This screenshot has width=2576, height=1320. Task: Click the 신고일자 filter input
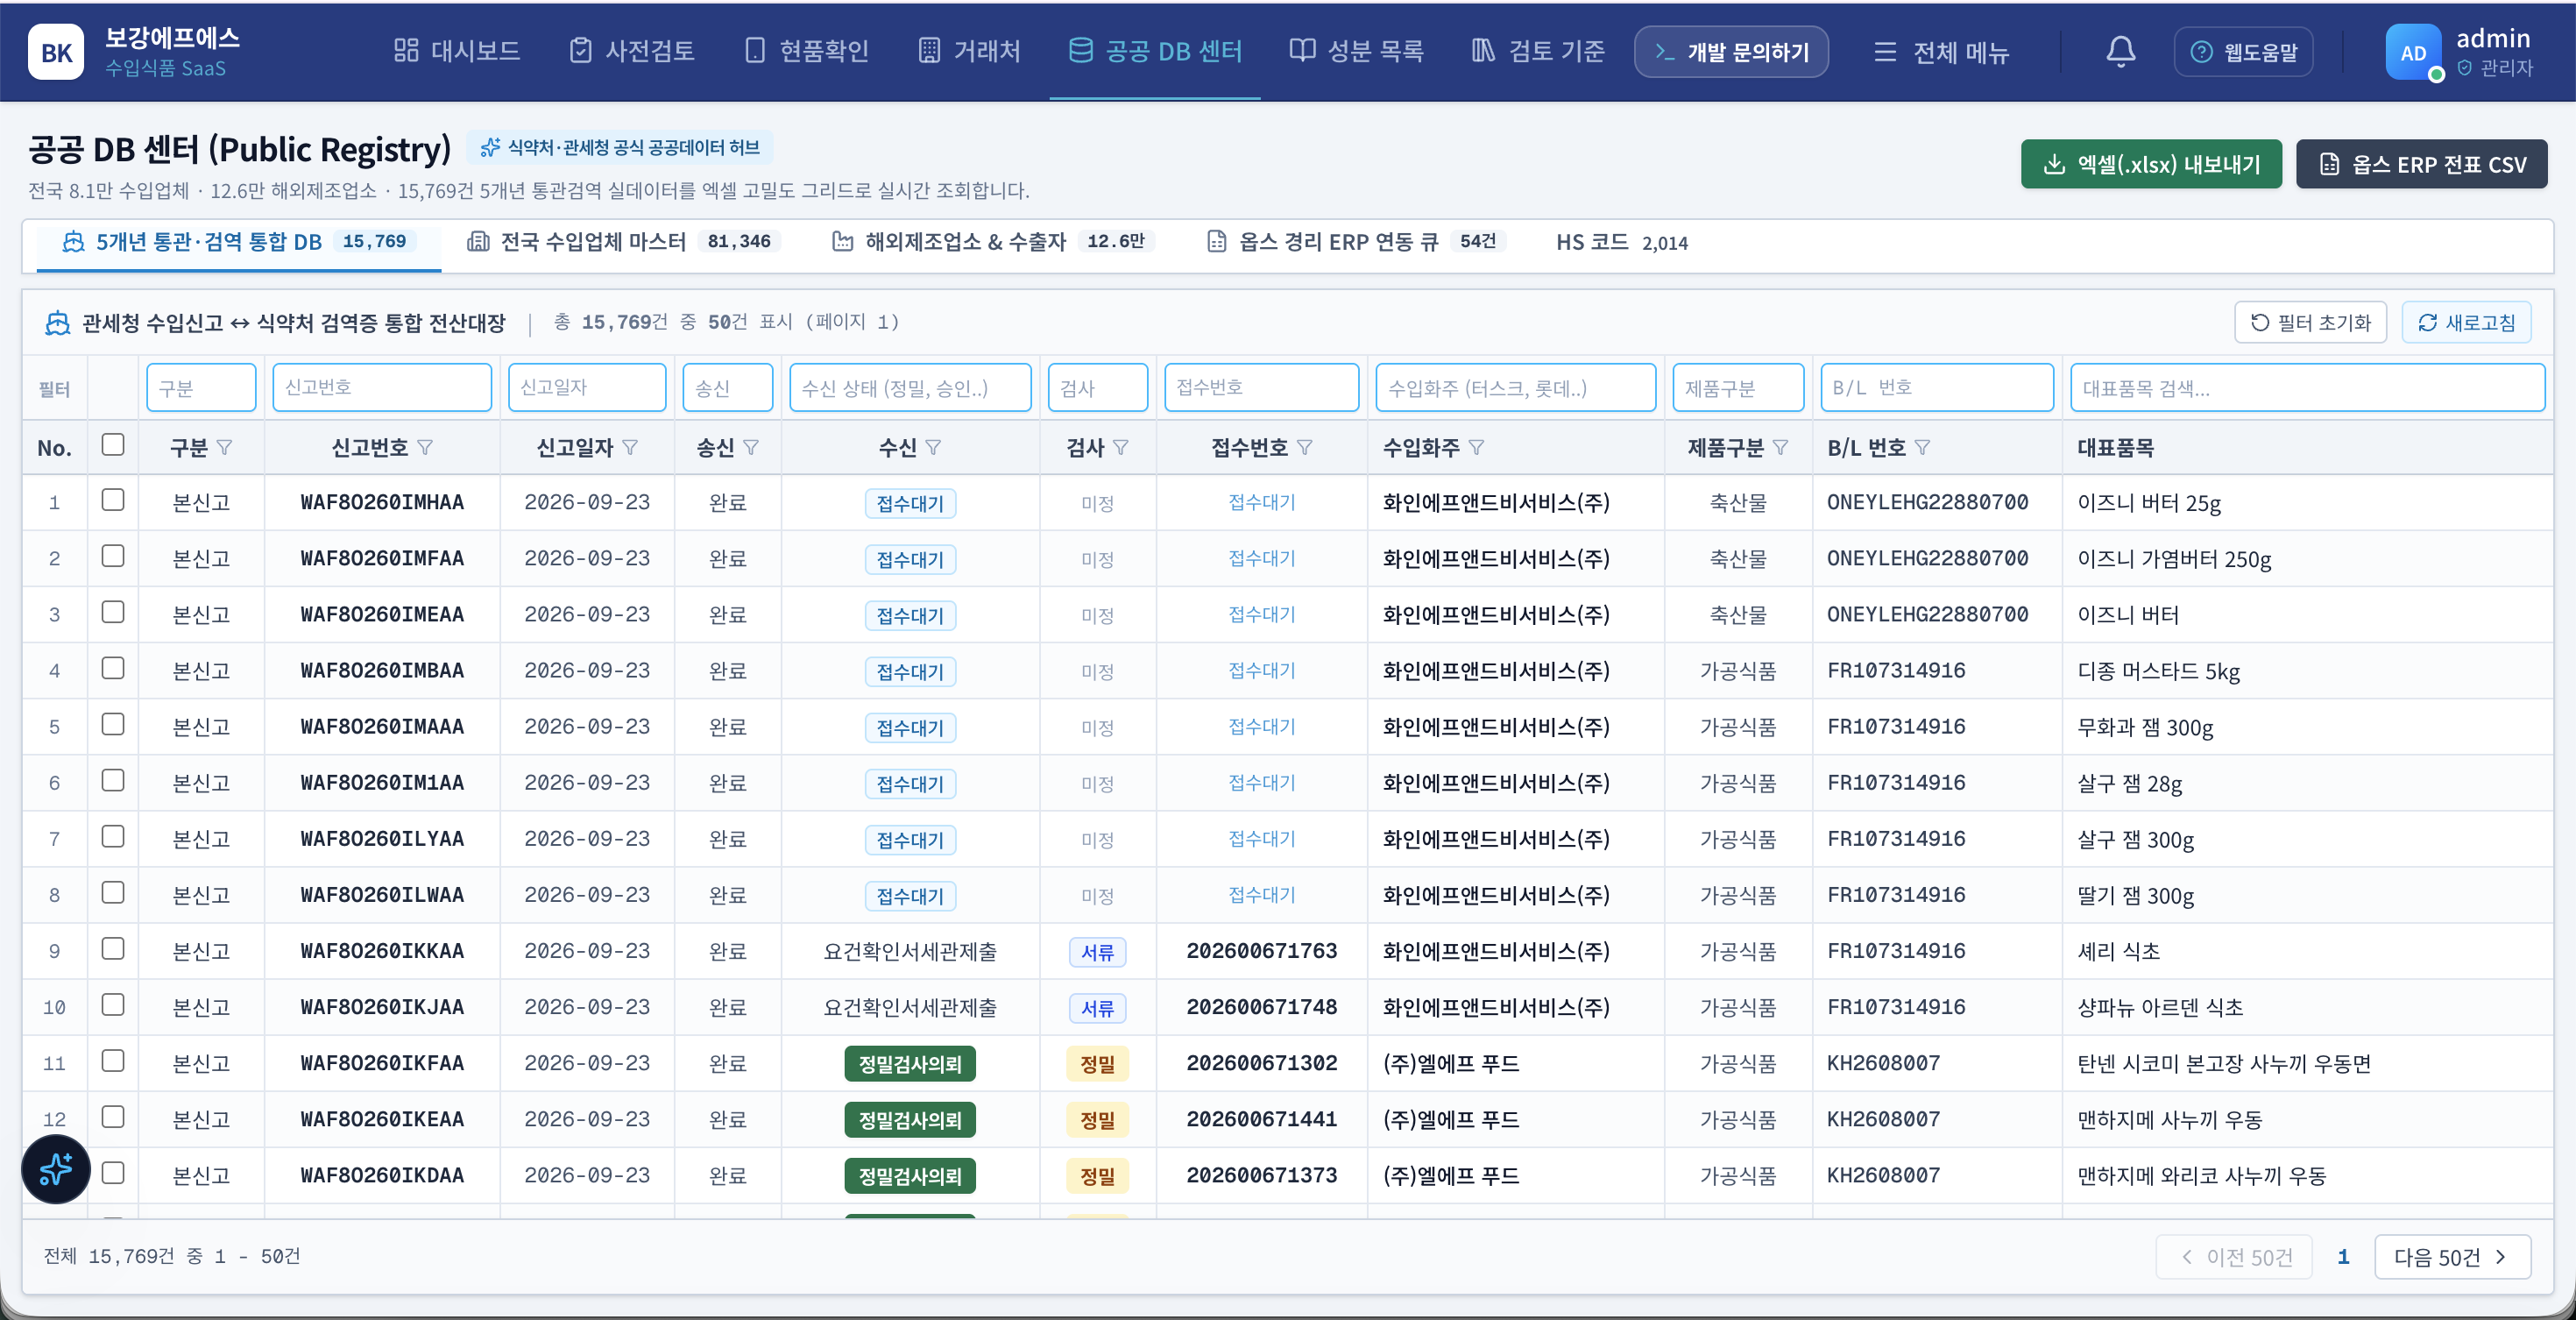coord(587,388)
